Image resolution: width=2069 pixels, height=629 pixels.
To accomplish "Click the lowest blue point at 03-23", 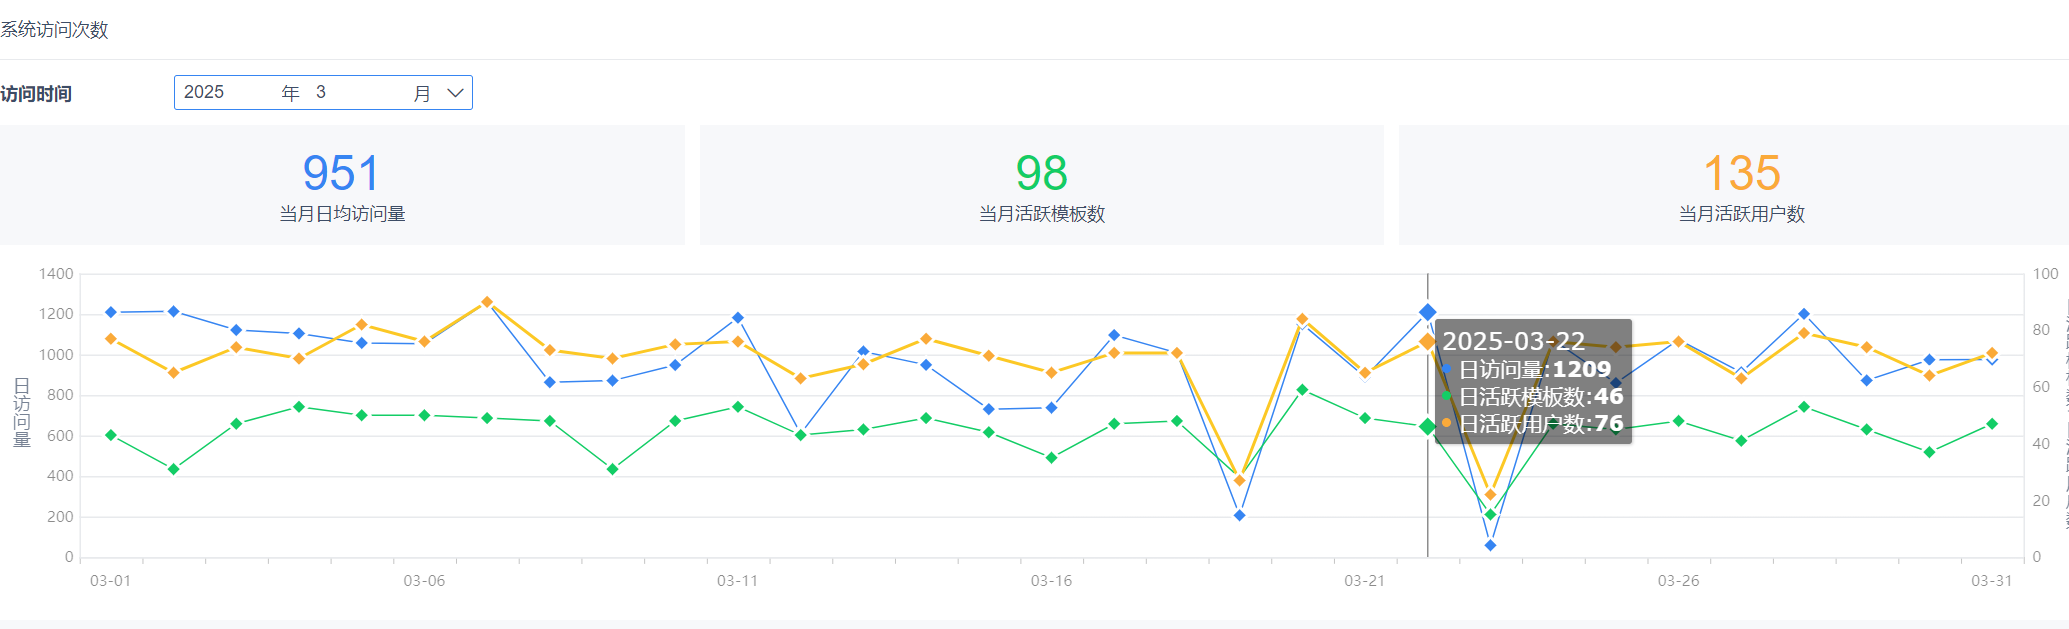I will 1490,545.
